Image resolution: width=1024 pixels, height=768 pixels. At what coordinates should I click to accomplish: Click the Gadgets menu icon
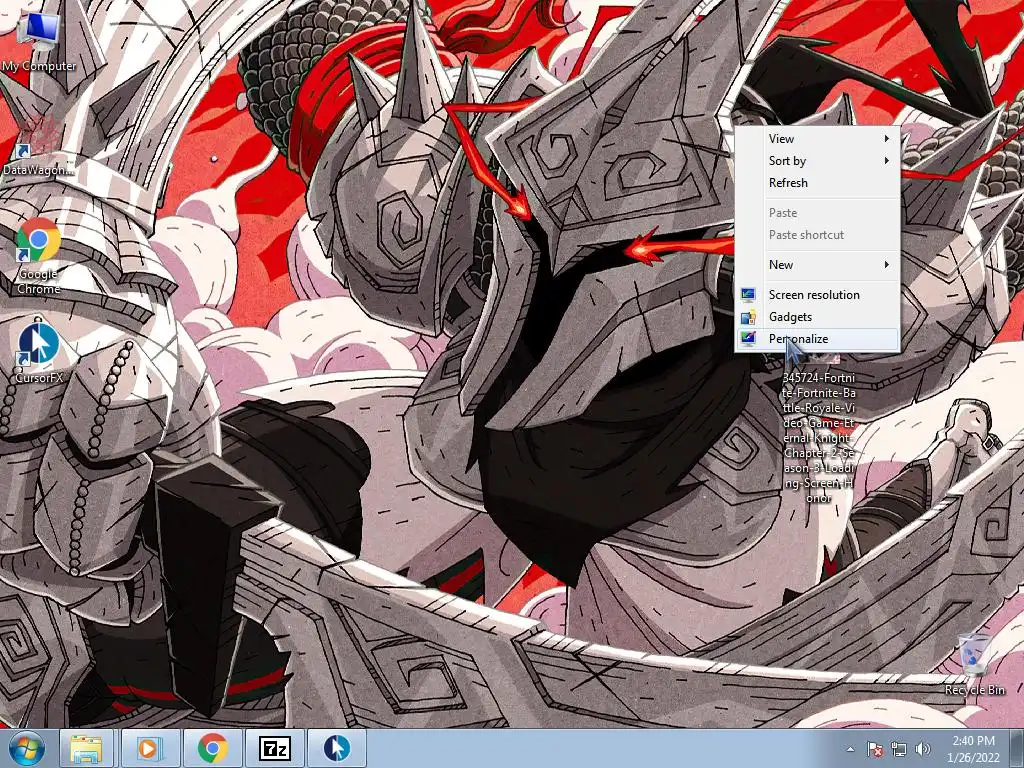click(748, 317)
